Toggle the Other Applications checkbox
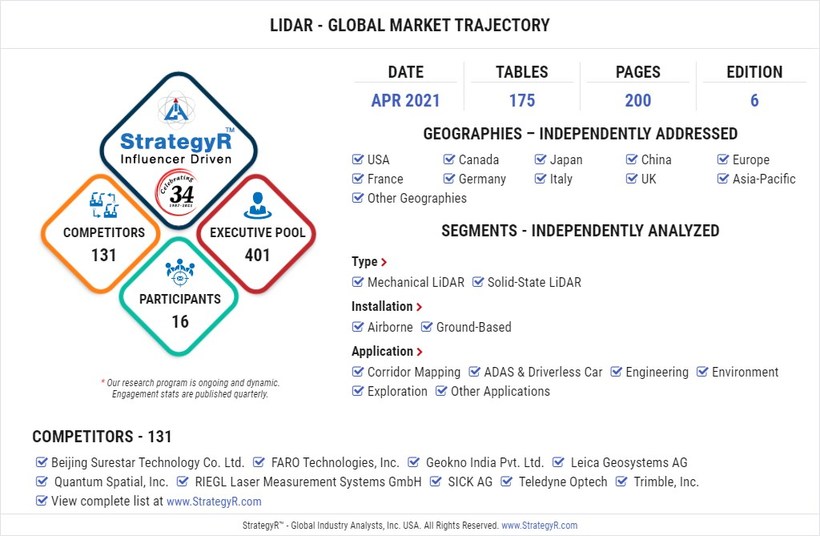 (x=441, y=391)
